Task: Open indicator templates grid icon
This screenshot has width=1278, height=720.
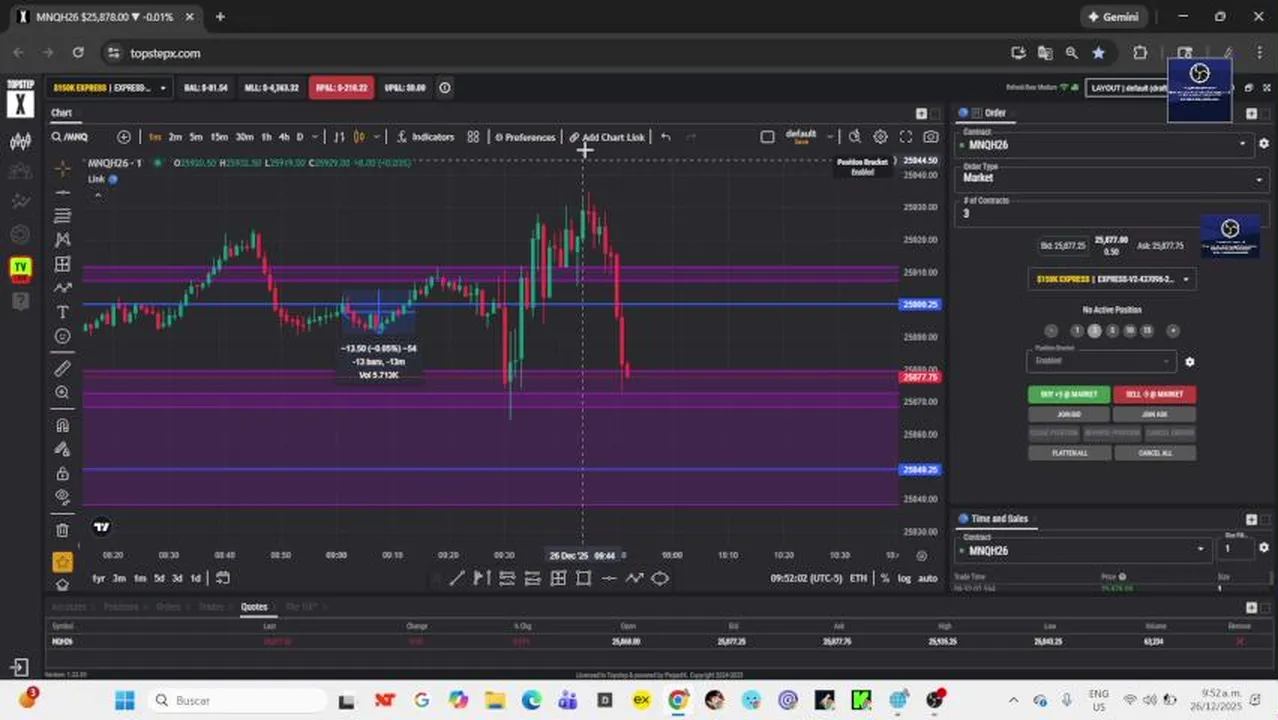Action: click(473, 137)
